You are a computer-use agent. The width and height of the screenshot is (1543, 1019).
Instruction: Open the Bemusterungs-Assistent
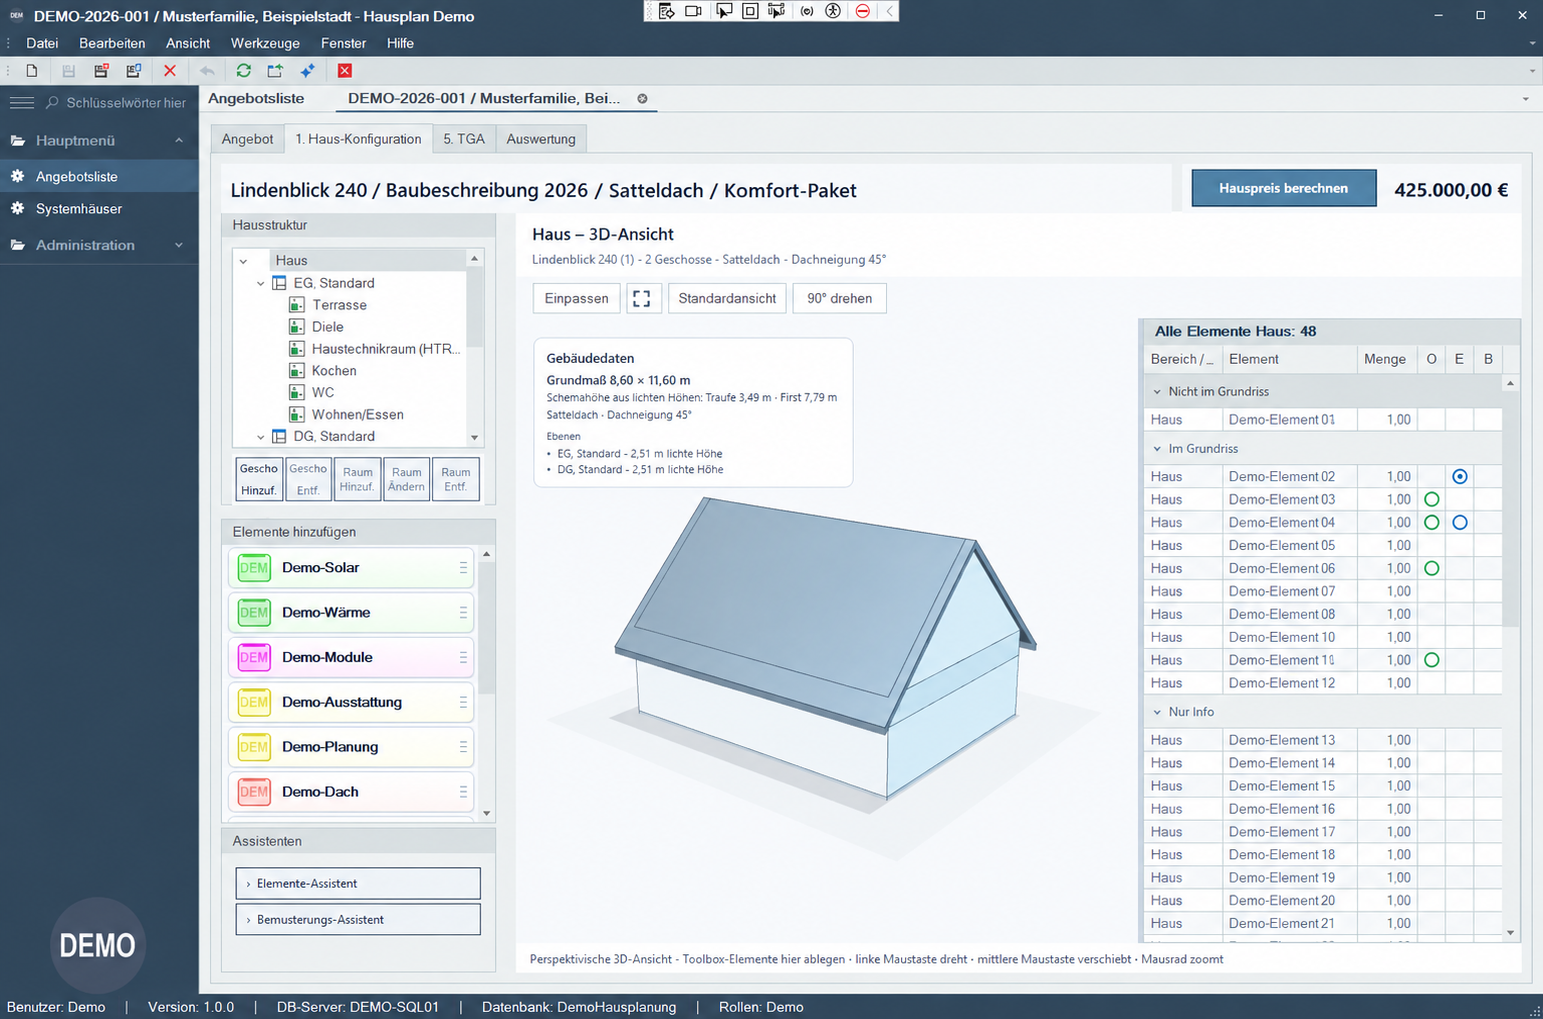tap(358, 920)
